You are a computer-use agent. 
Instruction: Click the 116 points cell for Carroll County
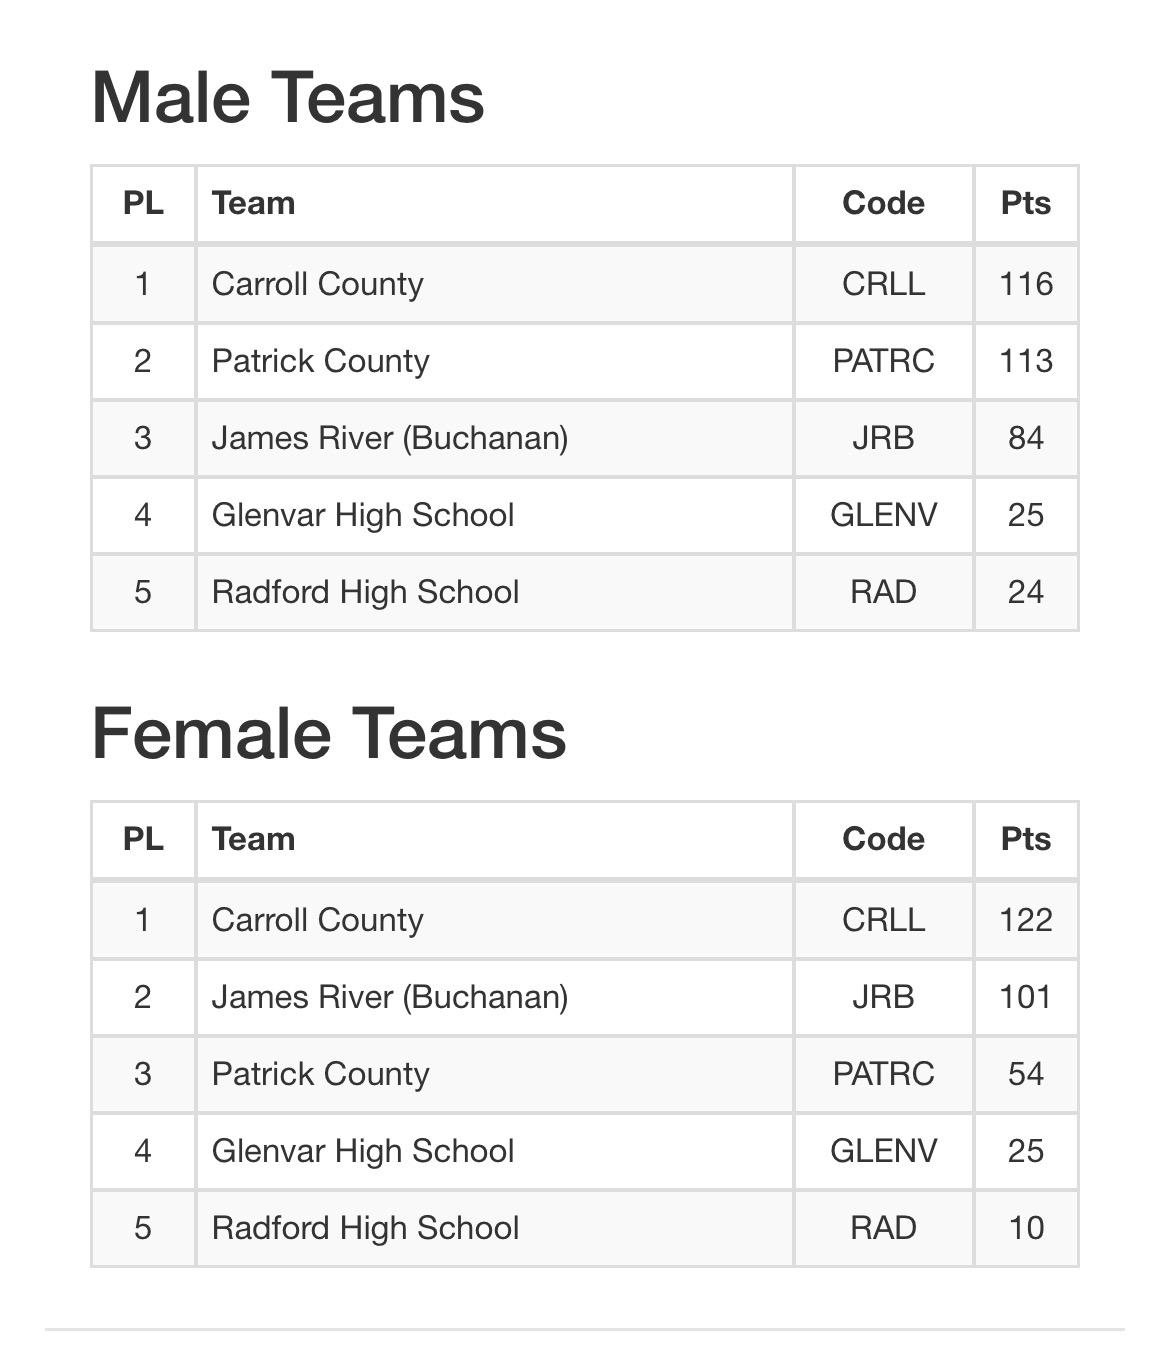pos(1026,284)
